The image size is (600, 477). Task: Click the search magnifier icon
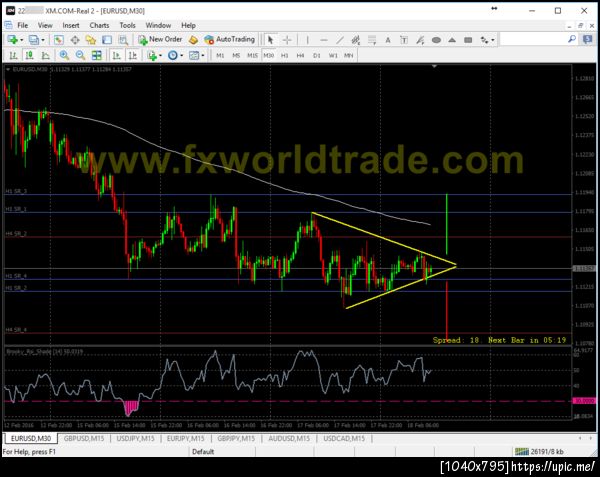(572, 39)
